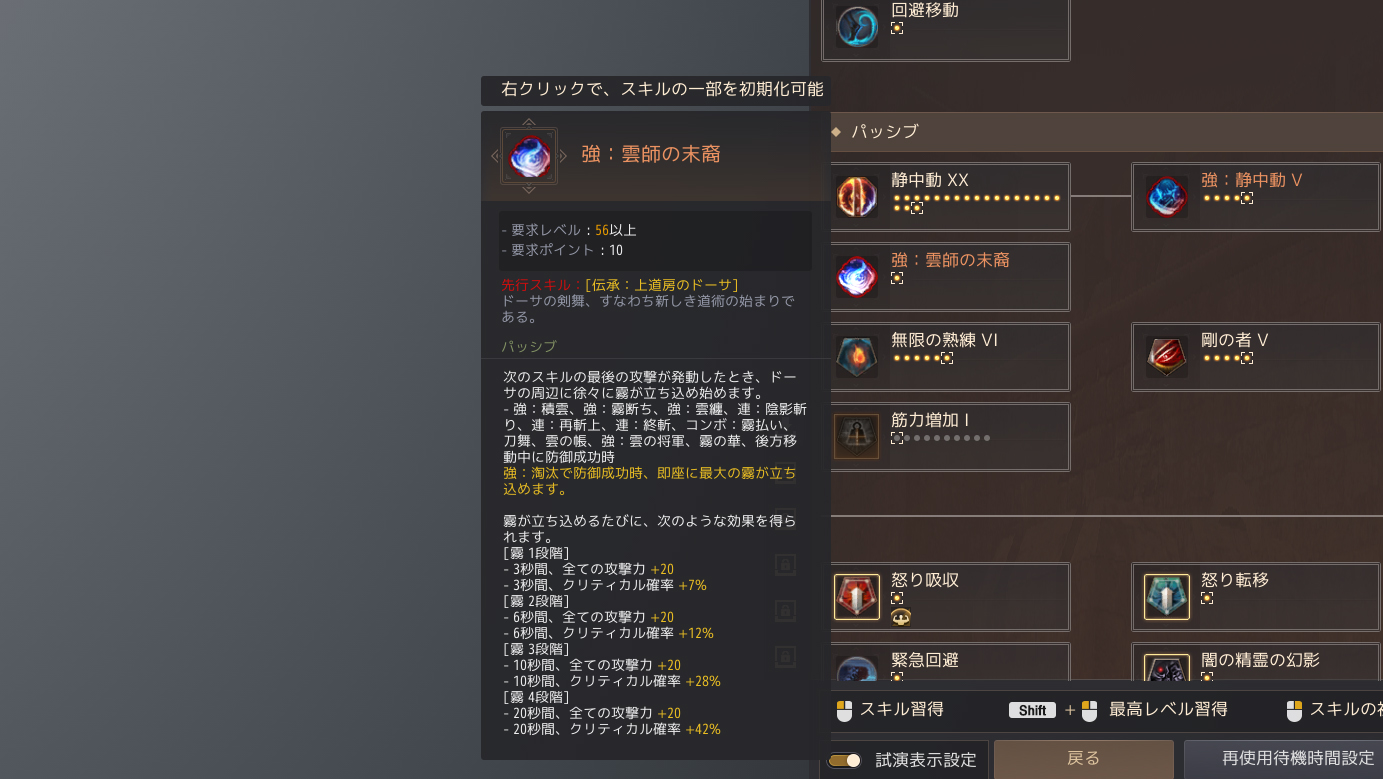Click the 強:雲師の末裔 icon in the skill list

point(857,277)
